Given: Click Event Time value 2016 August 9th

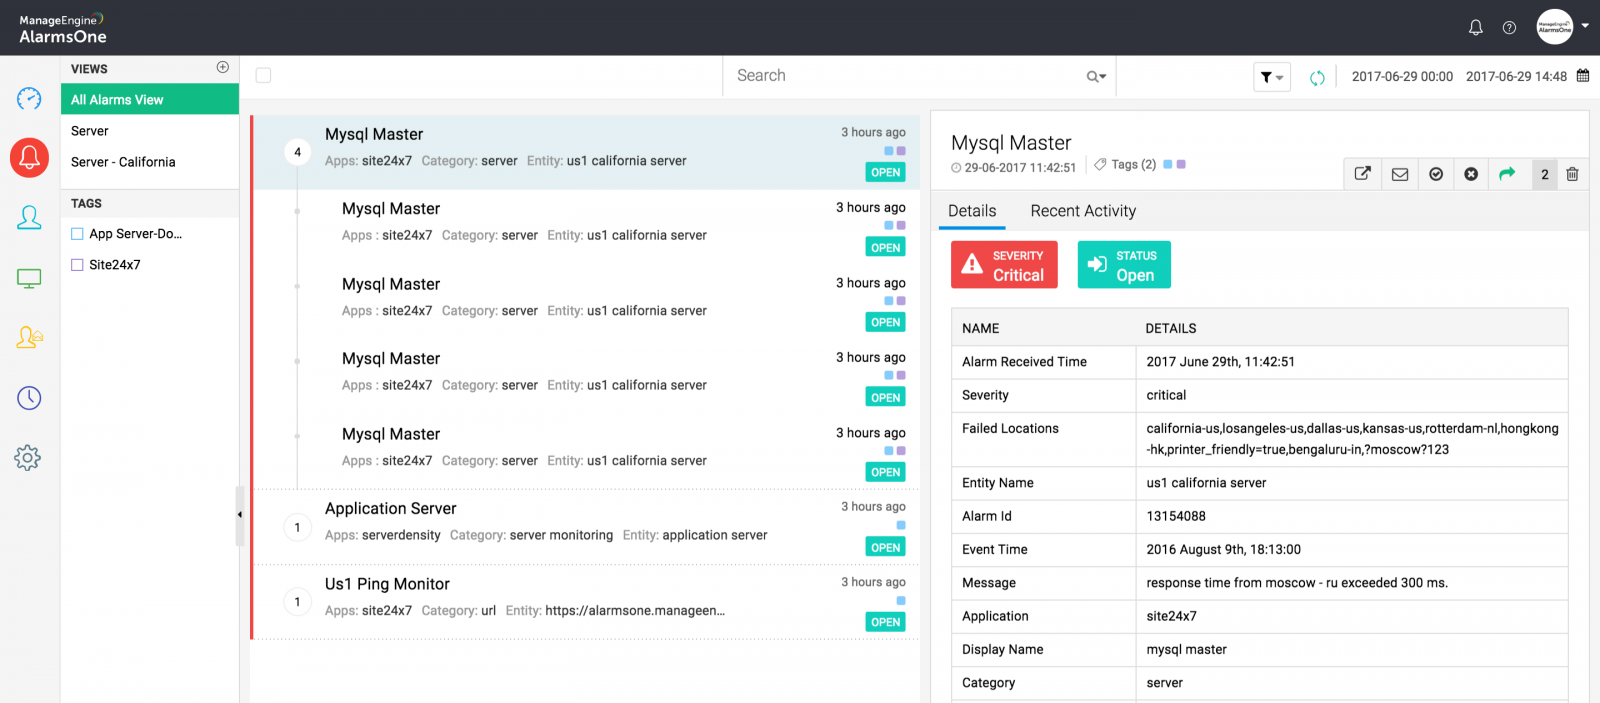Looking at the screenshot, I should pyautogui.click(x=1223, y=549).
